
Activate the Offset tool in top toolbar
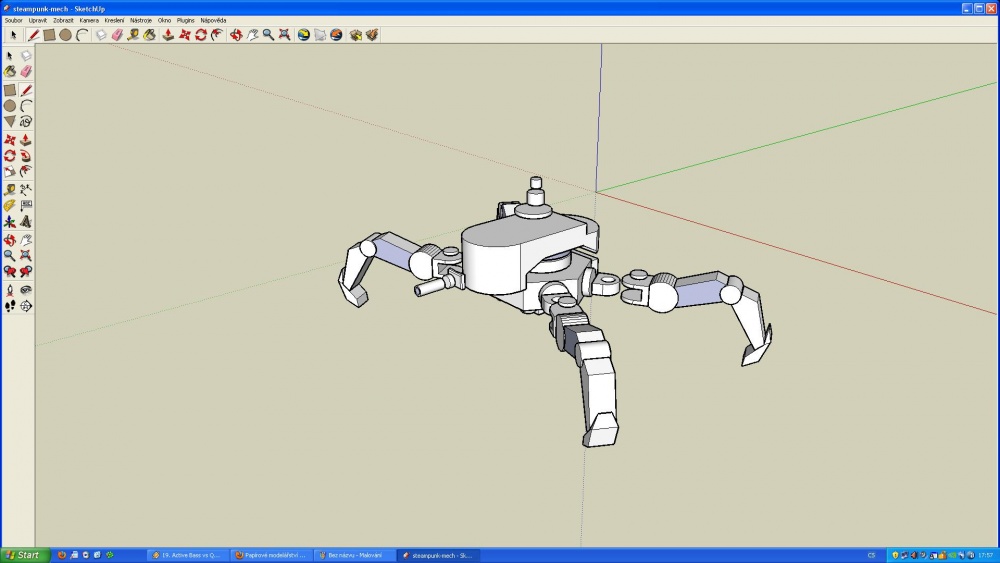[217, 35]
